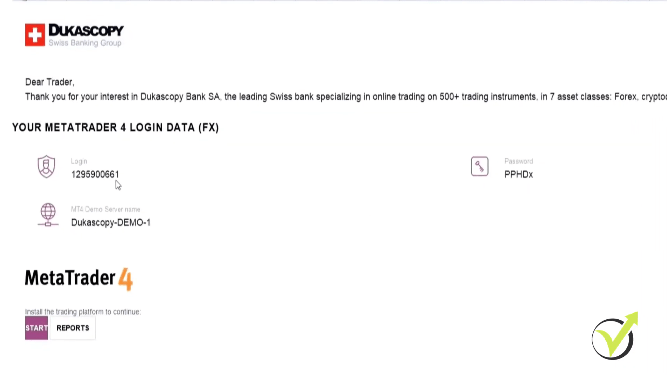The width and height of the screenshot is (667, 375).
Task: Click the globe server network icon
Action: point(48,215)
